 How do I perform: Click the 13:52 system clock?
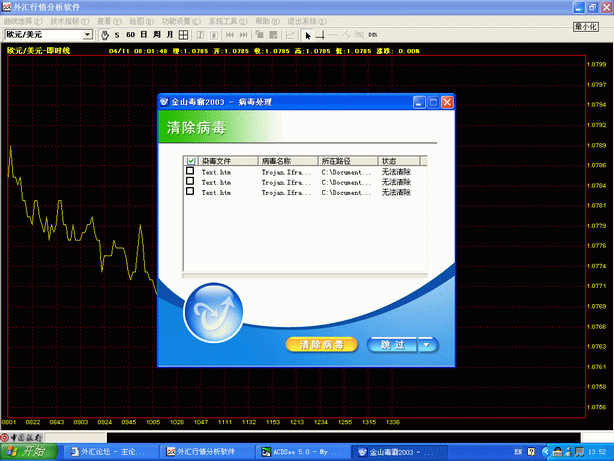click(597, 452)
